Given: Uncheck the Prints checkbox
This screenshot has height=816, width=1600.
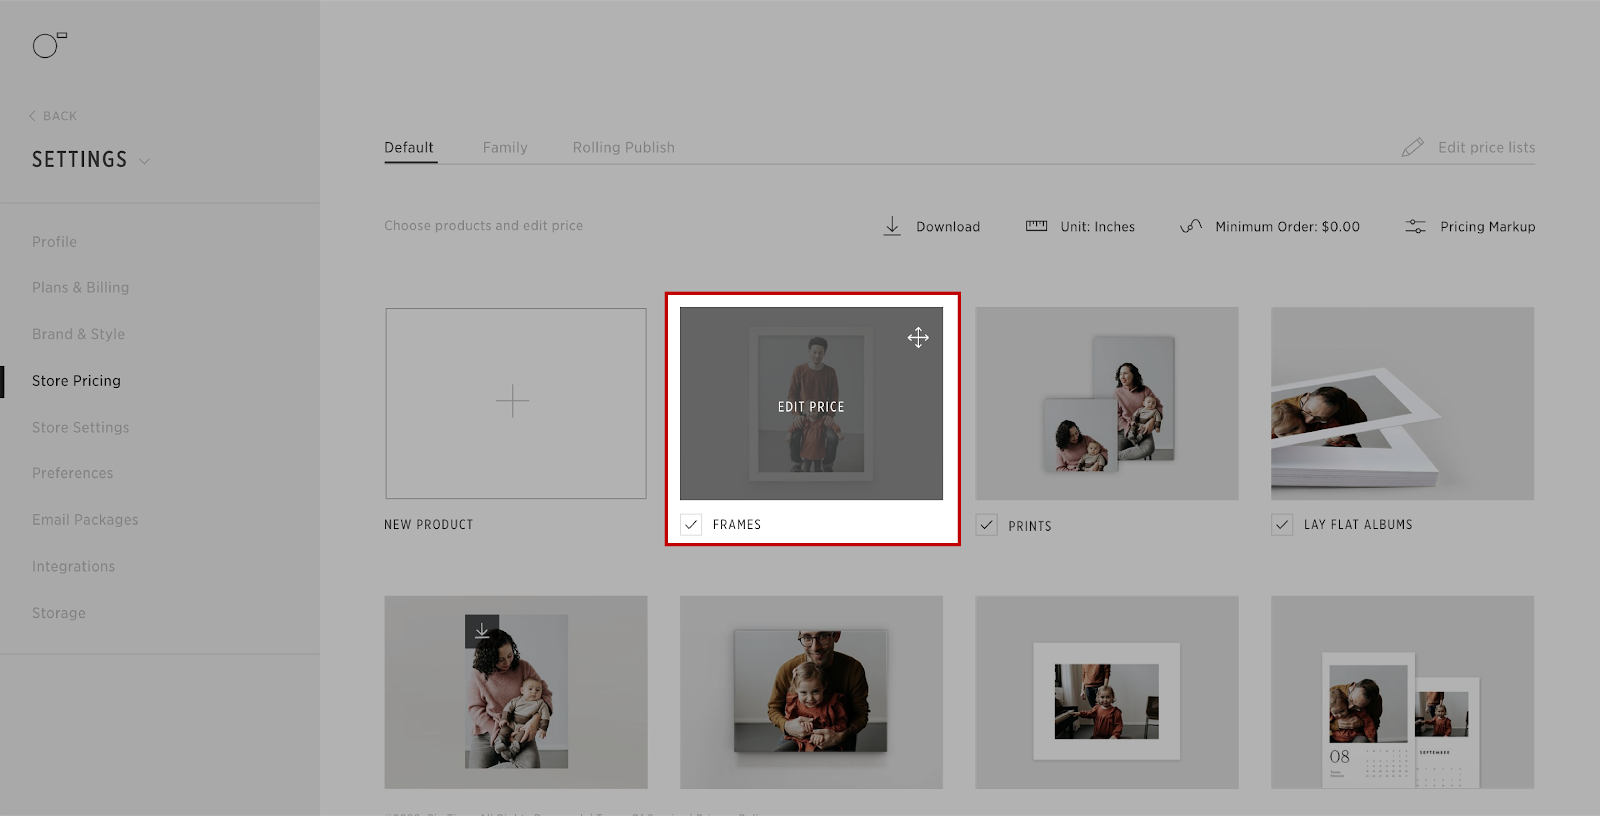Looking at the screenshot, I should click(x=987, y=525).
